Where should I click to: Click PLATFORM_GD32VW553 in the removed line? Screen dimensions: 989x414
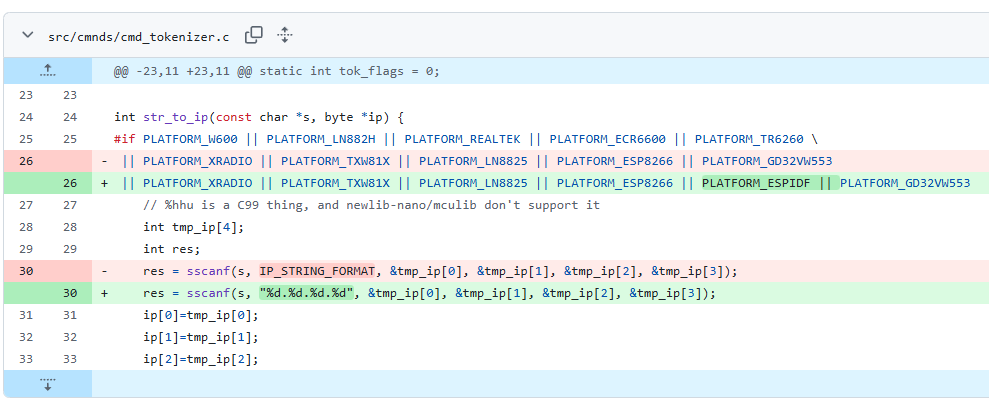[767, 161]
